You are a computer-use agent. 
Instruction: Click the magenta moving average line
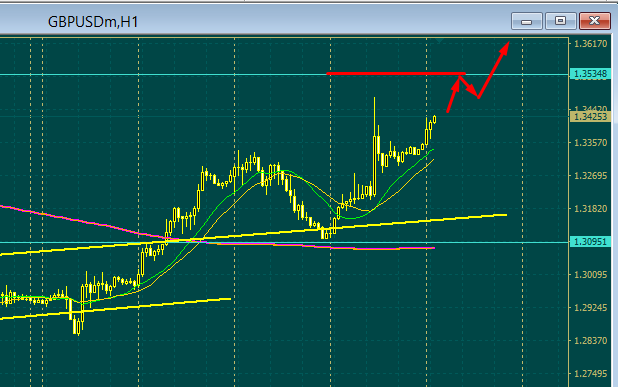(79, 220)
